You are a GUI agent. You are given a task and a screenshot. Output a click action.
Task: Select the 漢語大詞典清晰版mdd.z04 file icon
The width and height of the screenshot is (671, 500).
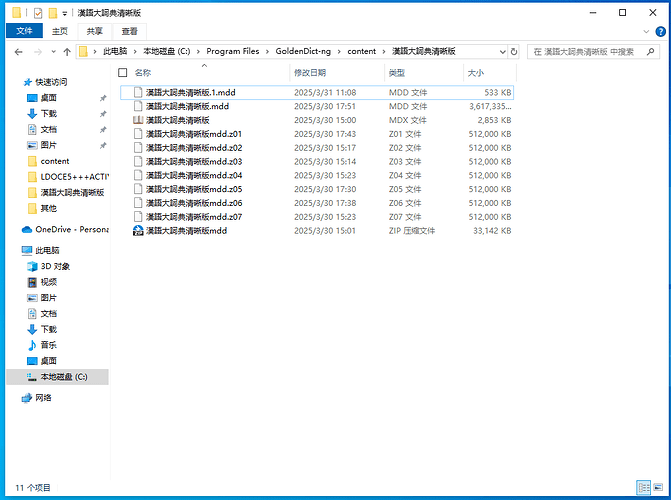138,175
